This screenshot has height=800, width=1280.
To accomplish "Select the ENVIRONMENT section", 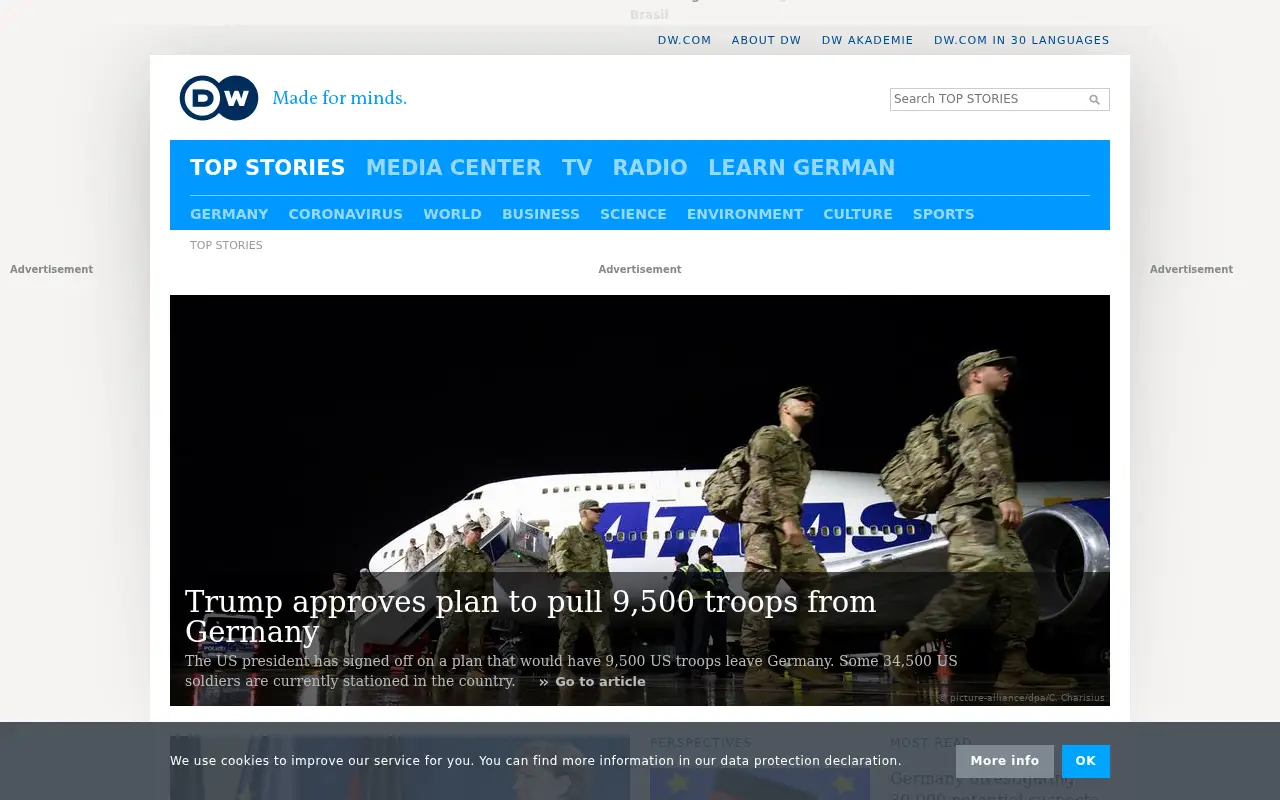I will (x=745, y=214).
